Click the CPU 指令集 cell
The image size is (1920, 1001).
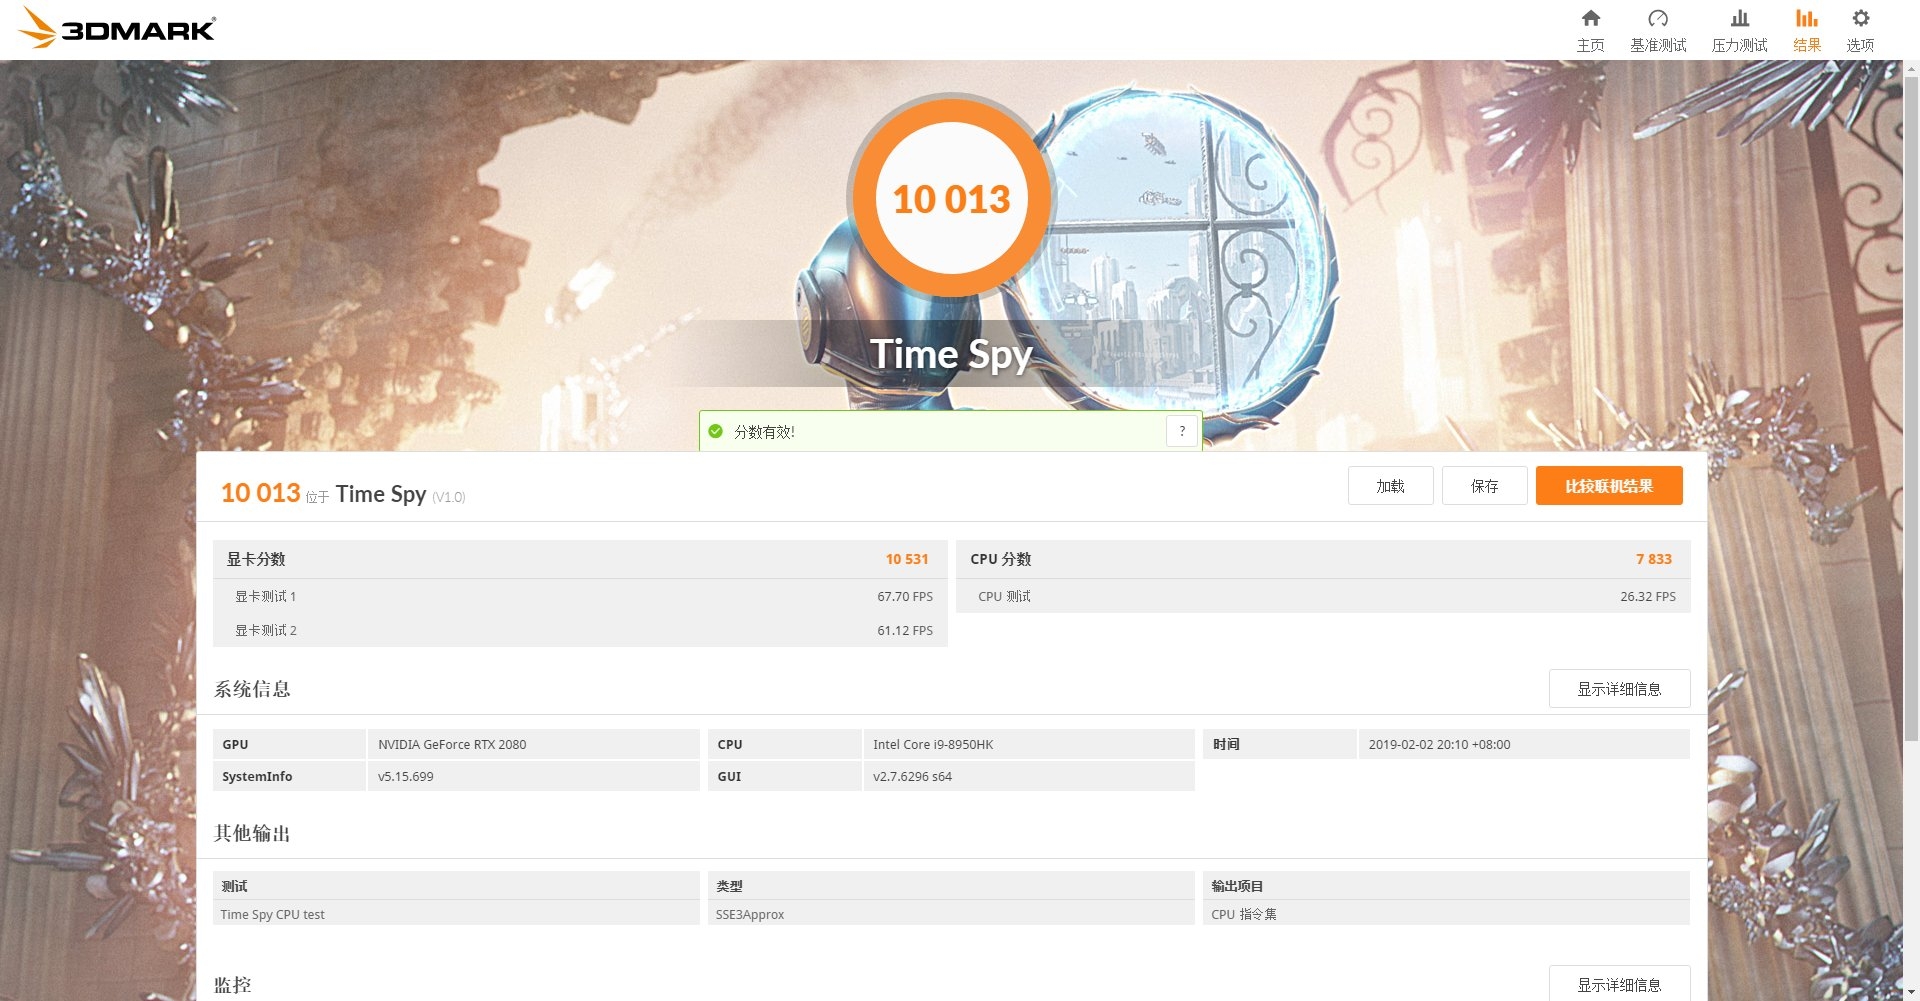(1446, 914)
